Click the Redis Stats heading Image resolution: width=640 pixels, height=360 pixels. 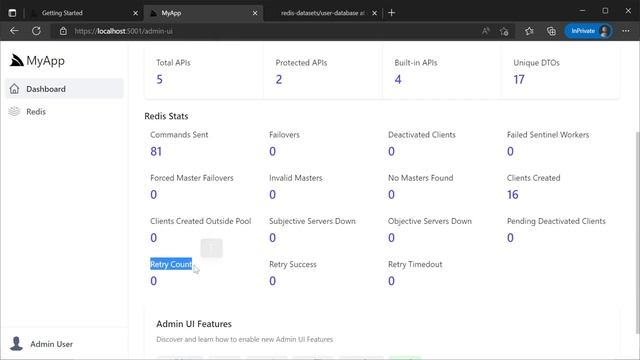[166, 116]
